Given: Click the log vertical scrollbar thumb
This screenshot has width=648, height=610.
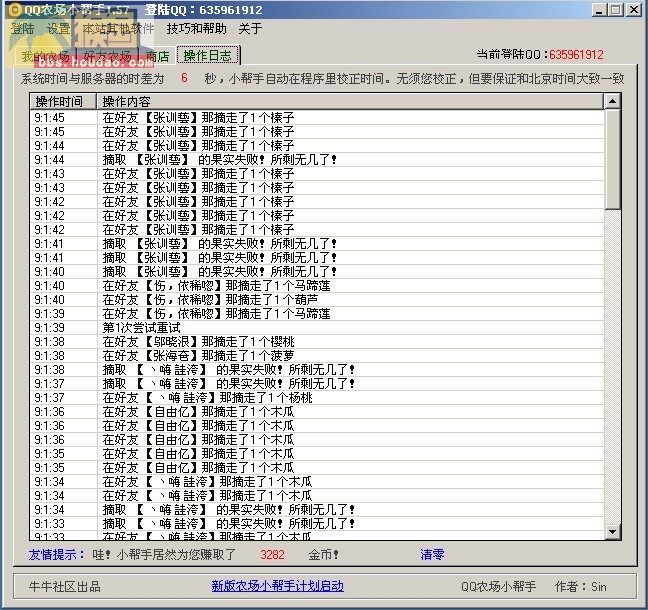Looking at the screenshot, I should pyautogui.click(x=612, y=159).
